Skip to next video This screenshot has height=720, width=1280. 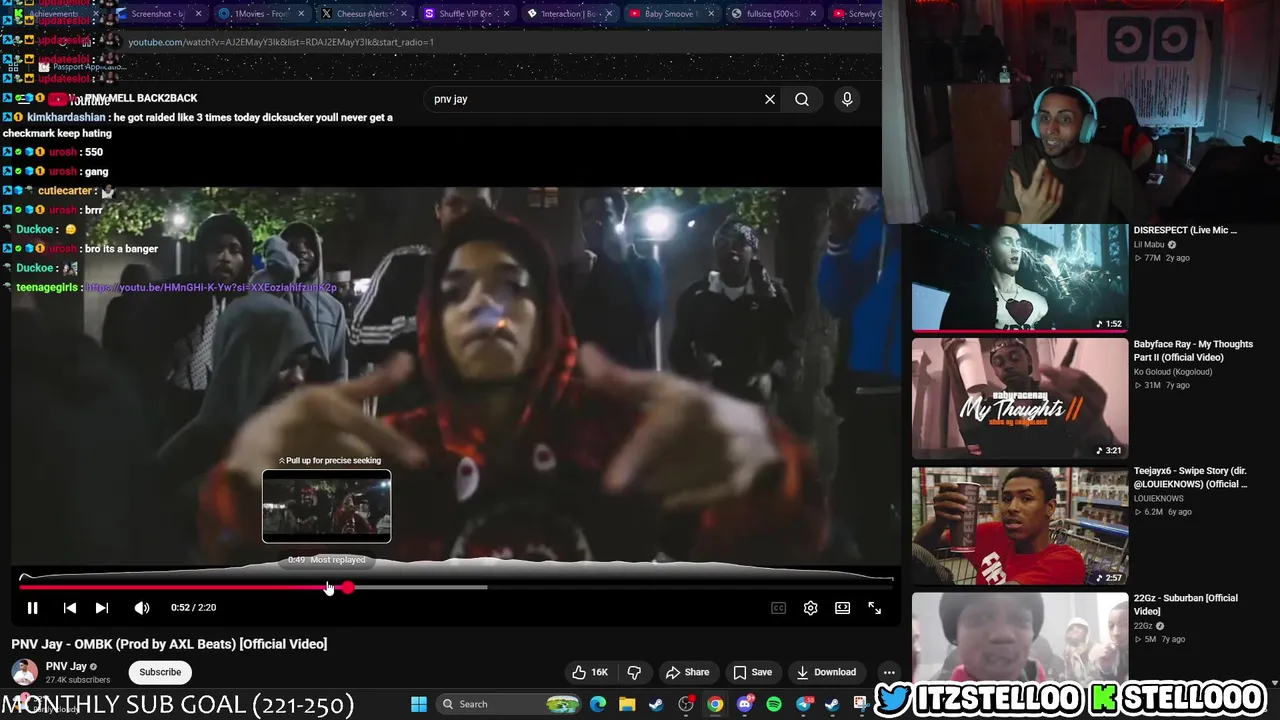coord(101,608)
